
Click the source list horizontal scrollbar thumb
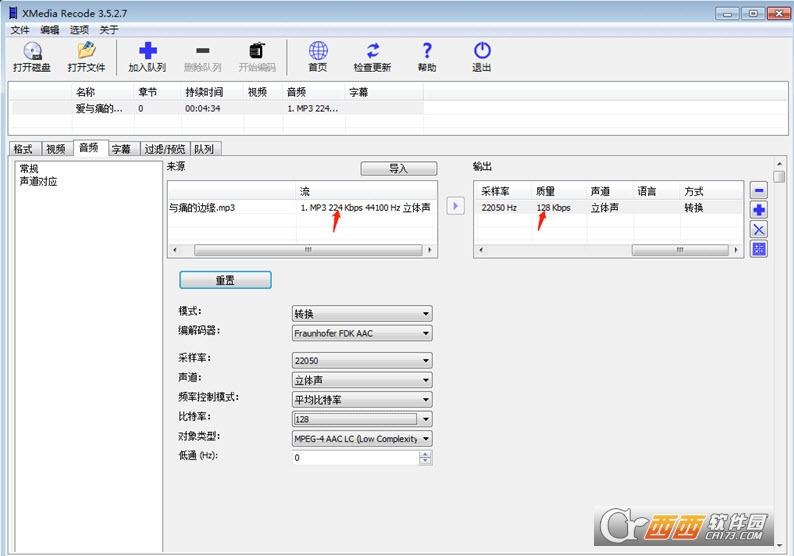308,250
